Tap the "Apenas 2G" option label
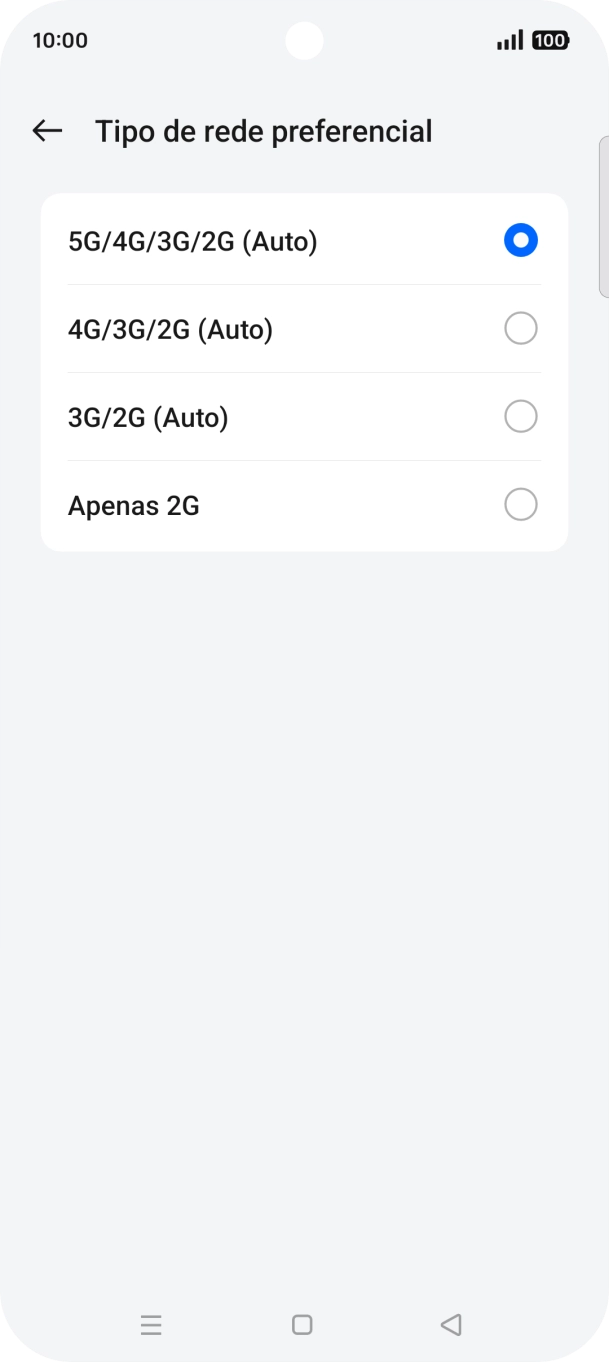609x1362 pixels. click(x=134, y=506)
